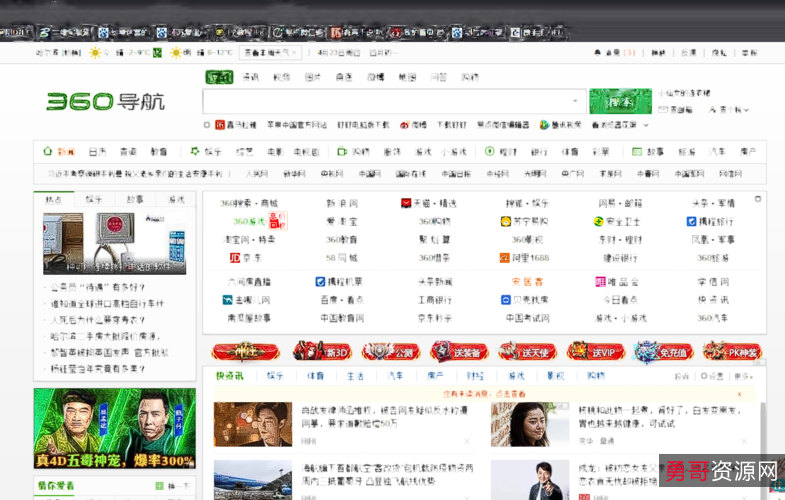Screen dimensions: 785x500
Task: Click the 购物 category icon
Action: (342, 151)
